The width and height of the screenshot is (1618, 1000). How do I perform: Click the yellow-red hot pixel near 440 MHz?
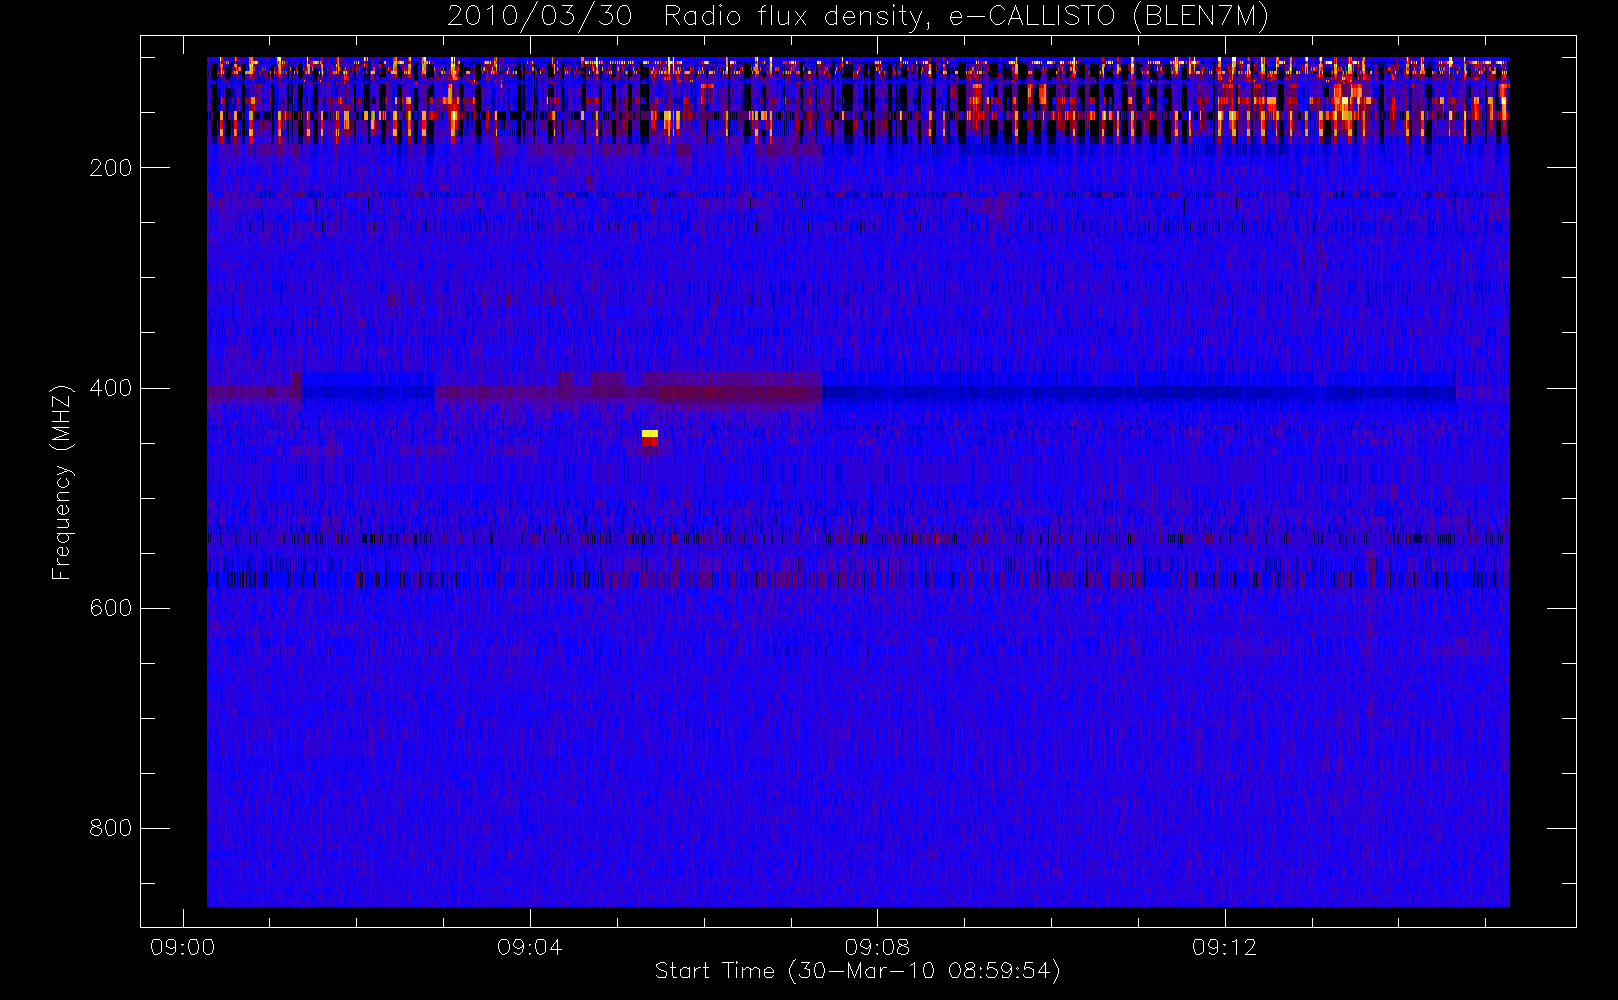click(x=650, y=438)
